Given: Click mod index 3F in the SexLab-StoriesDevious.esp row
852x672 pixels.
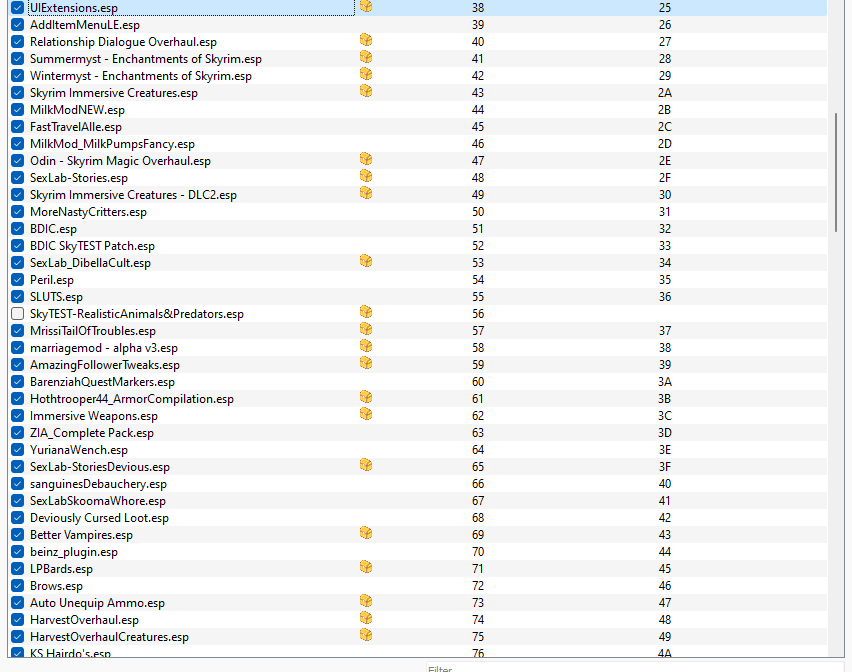Looking at the screenshot, I should click(665, 467).
